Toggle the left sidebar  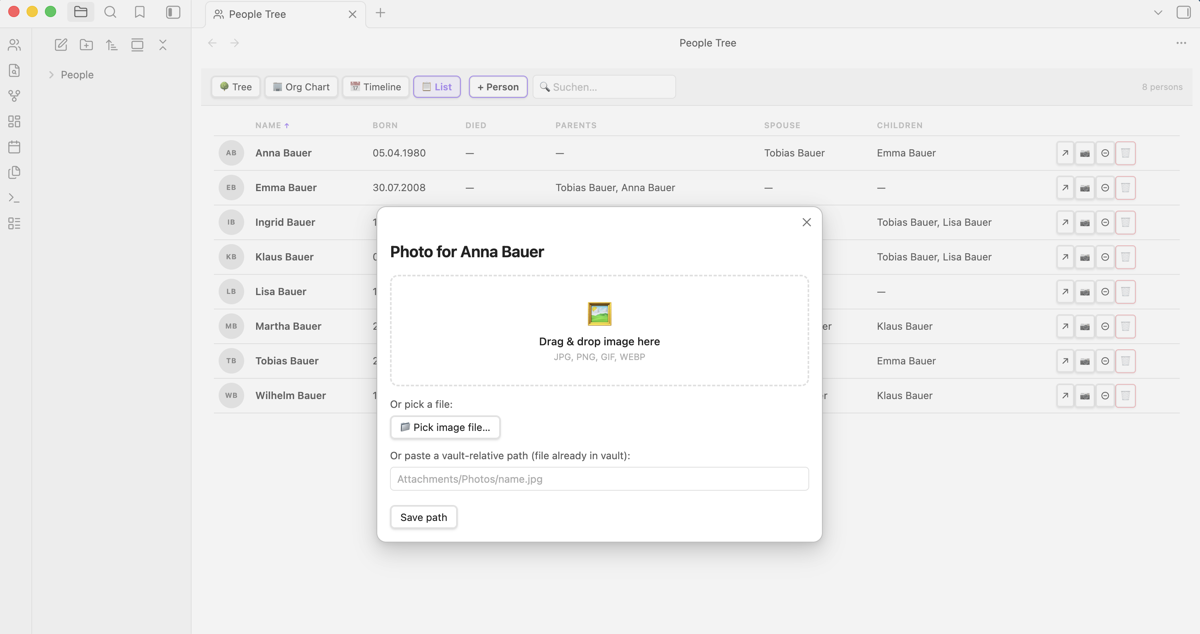pos(173,12)
